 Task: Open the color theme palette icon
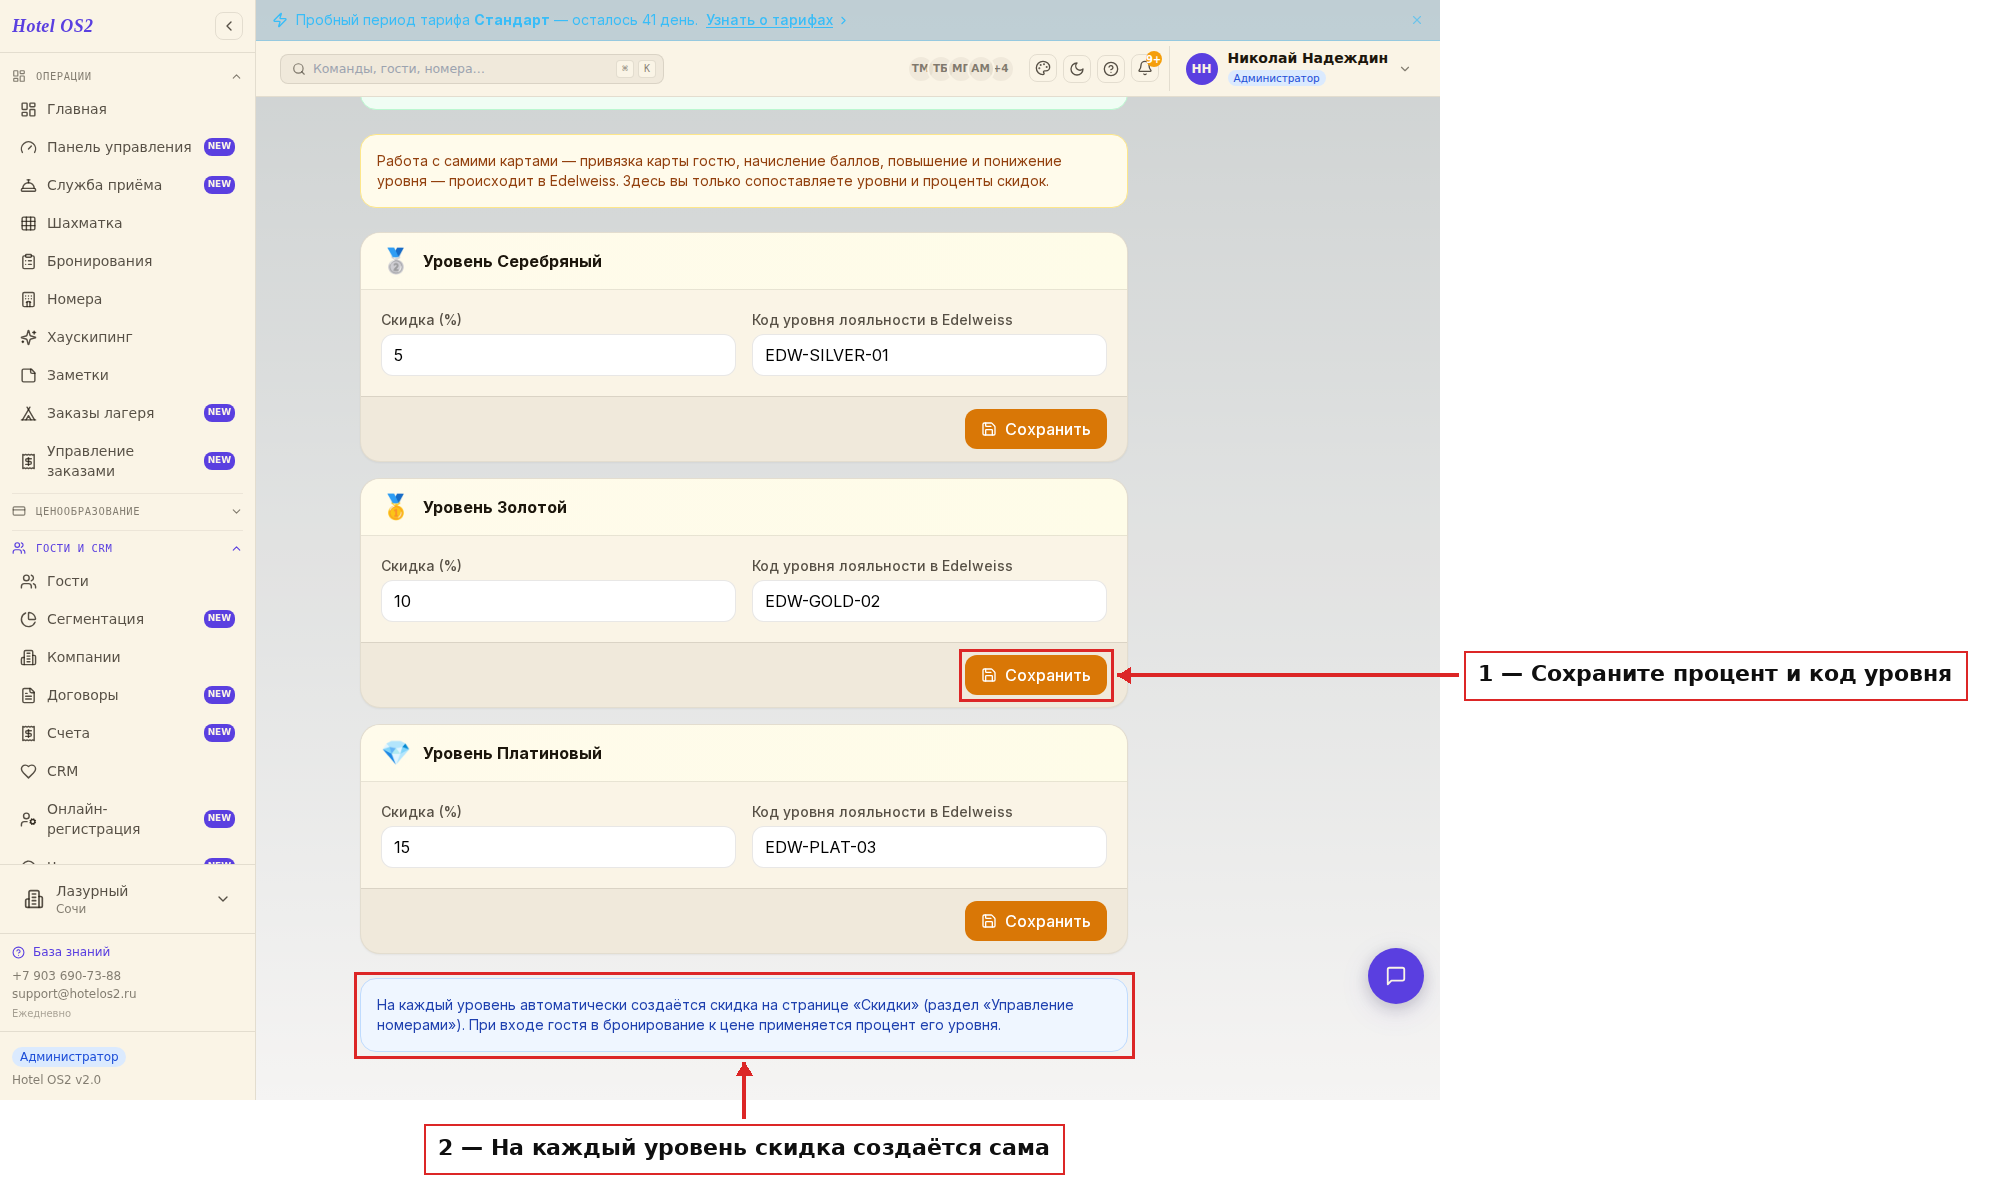coord(1043,69)
